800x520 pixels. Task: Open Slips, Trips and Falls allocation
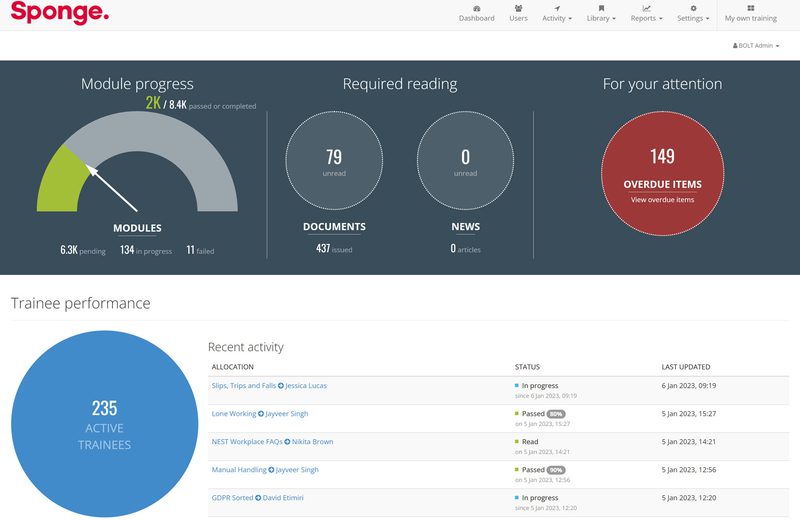point(243,386)
